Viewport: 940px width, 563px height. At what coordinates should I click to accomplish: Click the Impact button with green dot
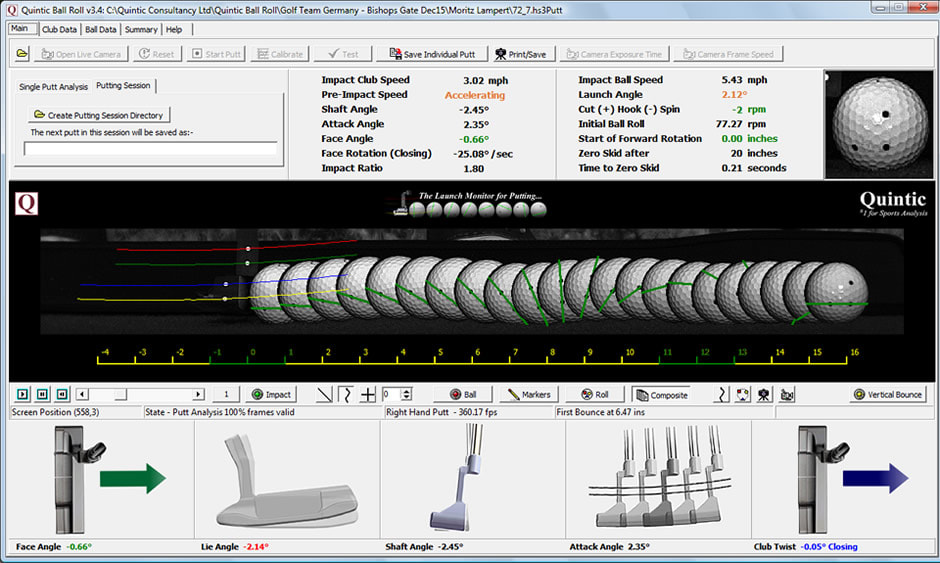271,395
